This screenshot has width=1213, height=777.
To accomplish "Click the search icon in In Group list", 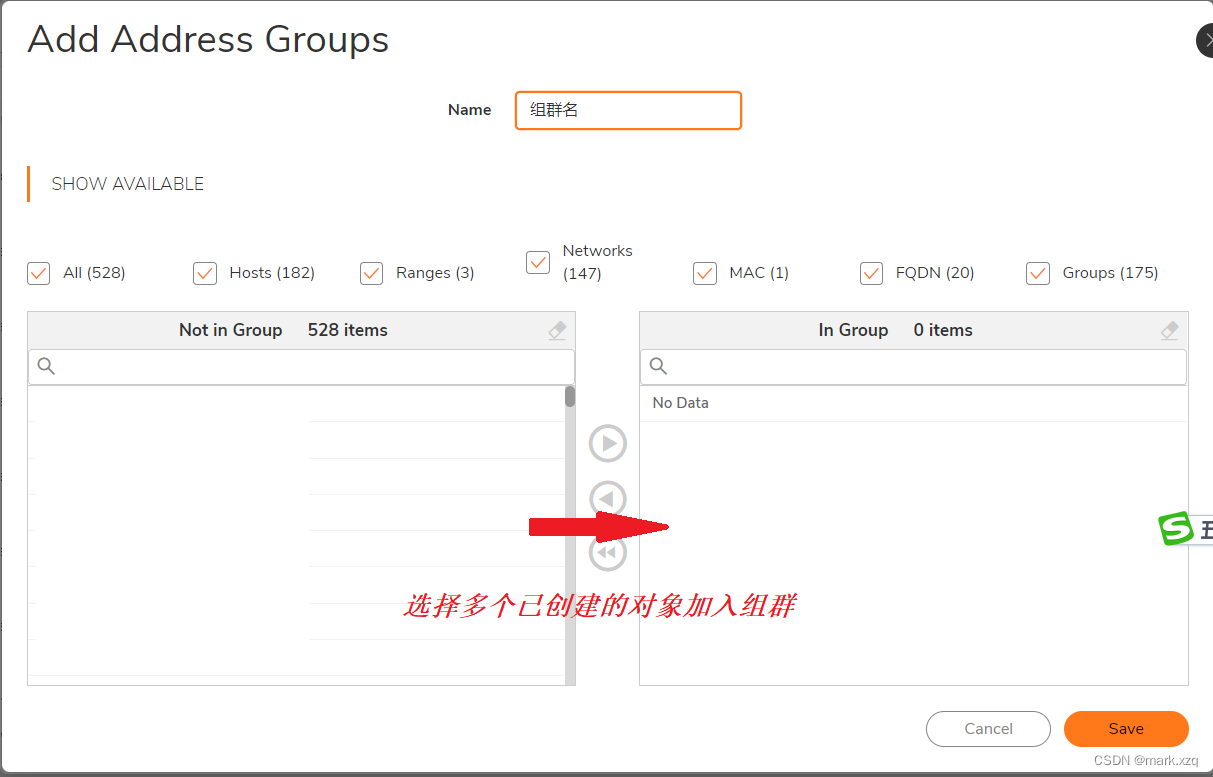I will pos(658,367).
